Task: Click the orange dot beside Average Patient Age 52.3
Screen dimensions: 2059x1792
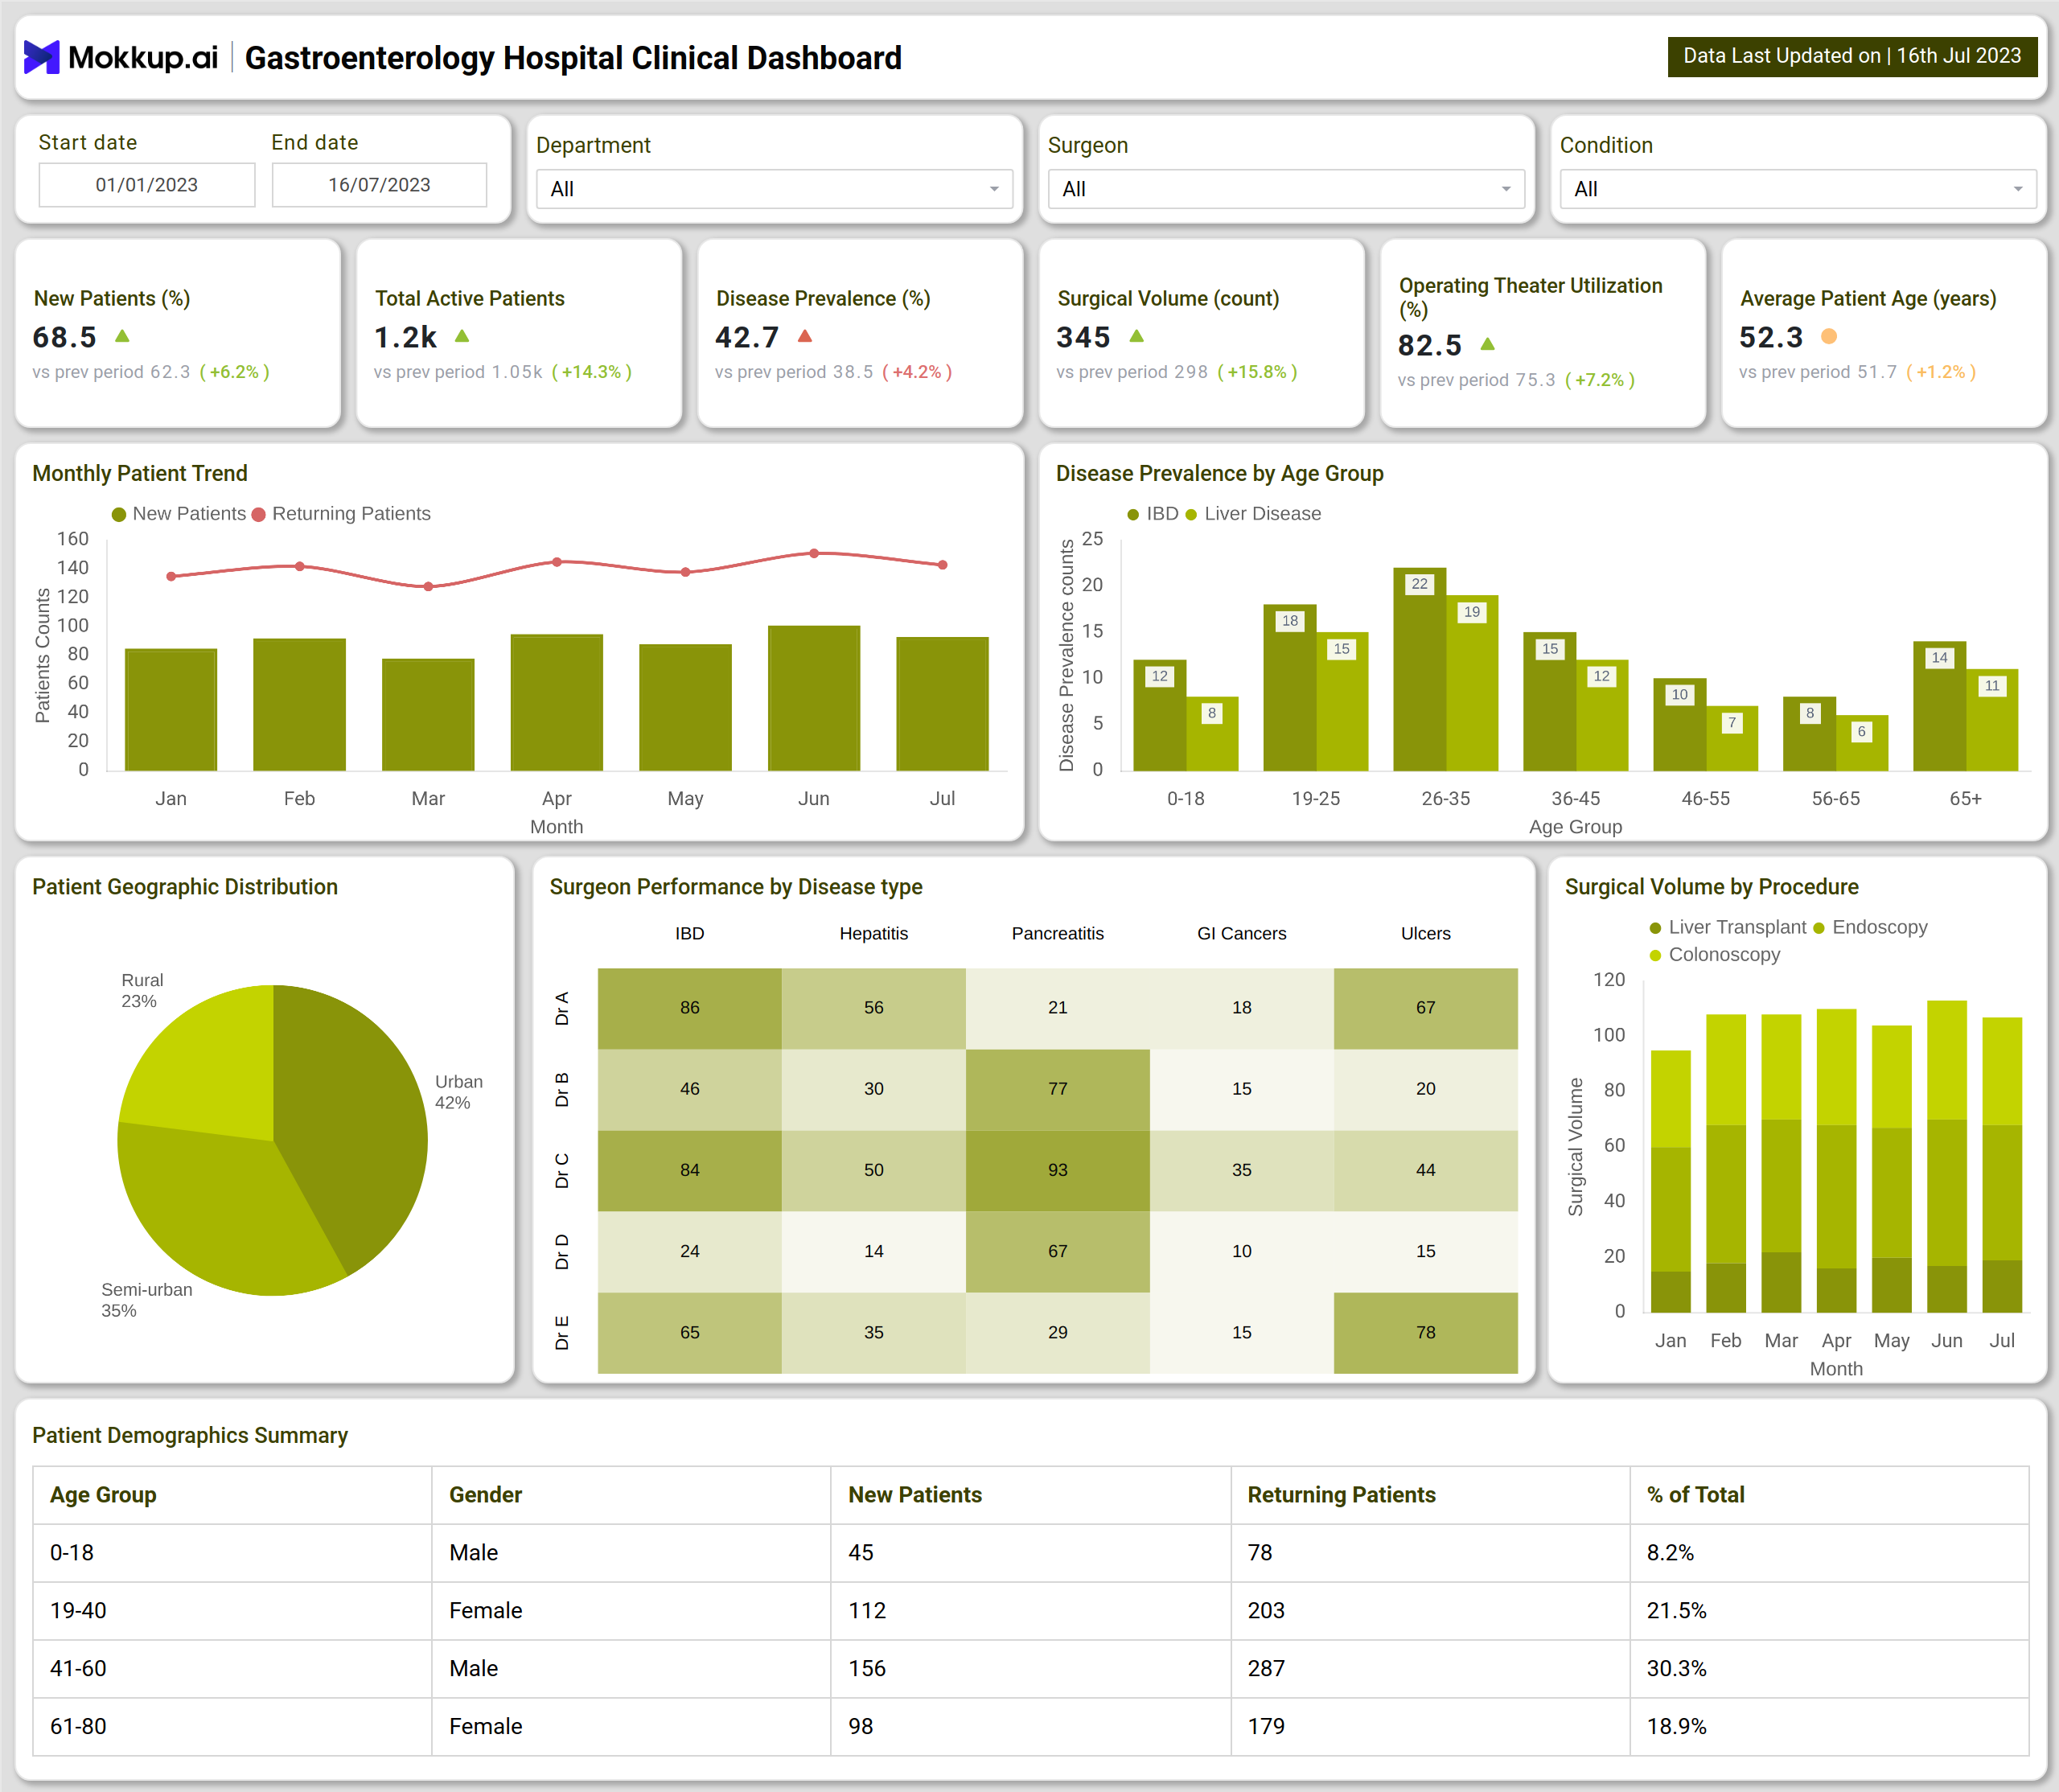Action: (1829, 336)
